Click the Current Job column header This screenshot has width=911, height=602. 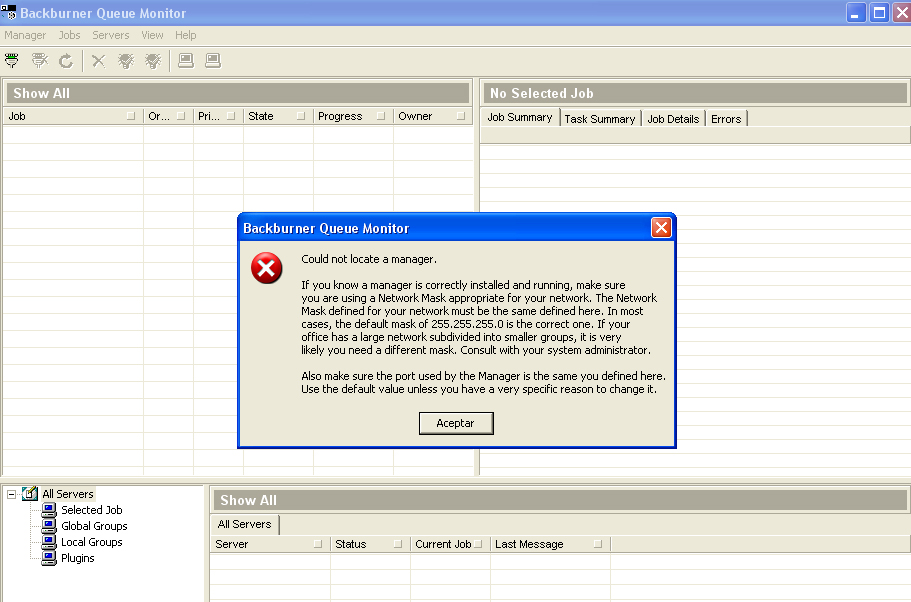pyautogui.click(x=450, y=544)
